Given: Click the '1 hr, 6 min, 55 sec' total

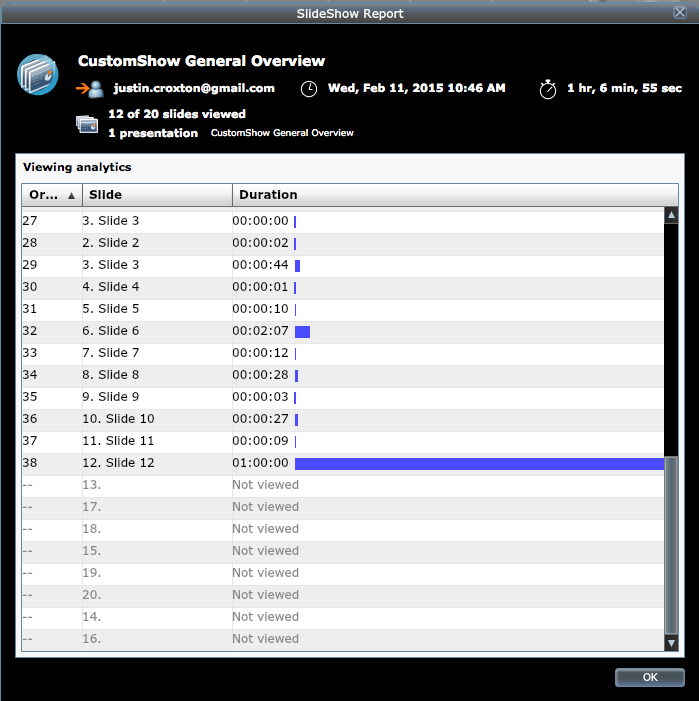Looking at the screenshot, I should point(624,88).
